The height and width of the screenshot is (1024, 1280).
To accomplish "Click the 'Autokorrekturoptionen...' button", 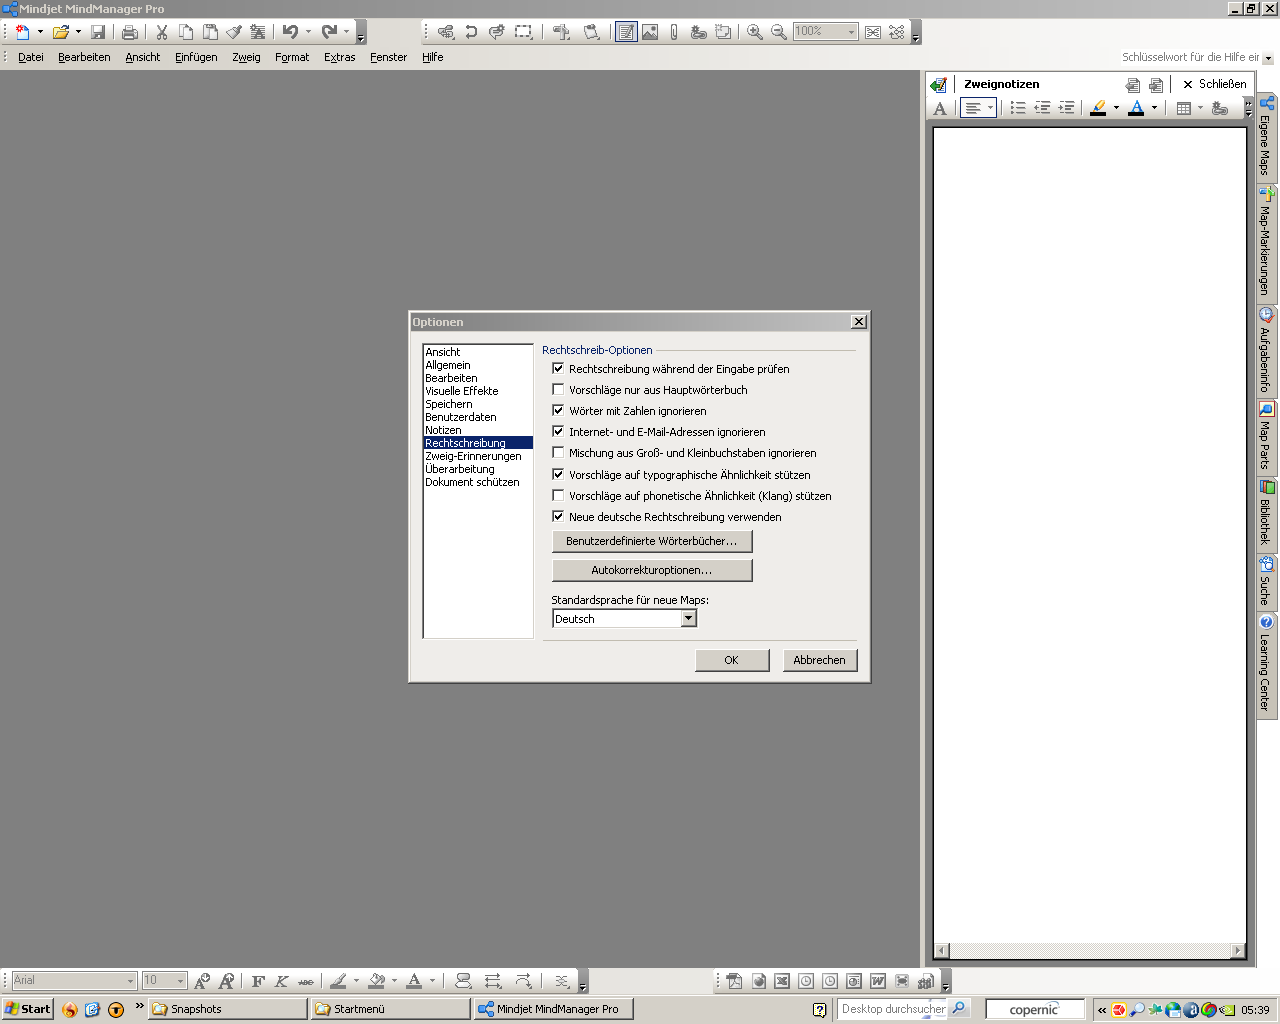I will pos(652,570).
